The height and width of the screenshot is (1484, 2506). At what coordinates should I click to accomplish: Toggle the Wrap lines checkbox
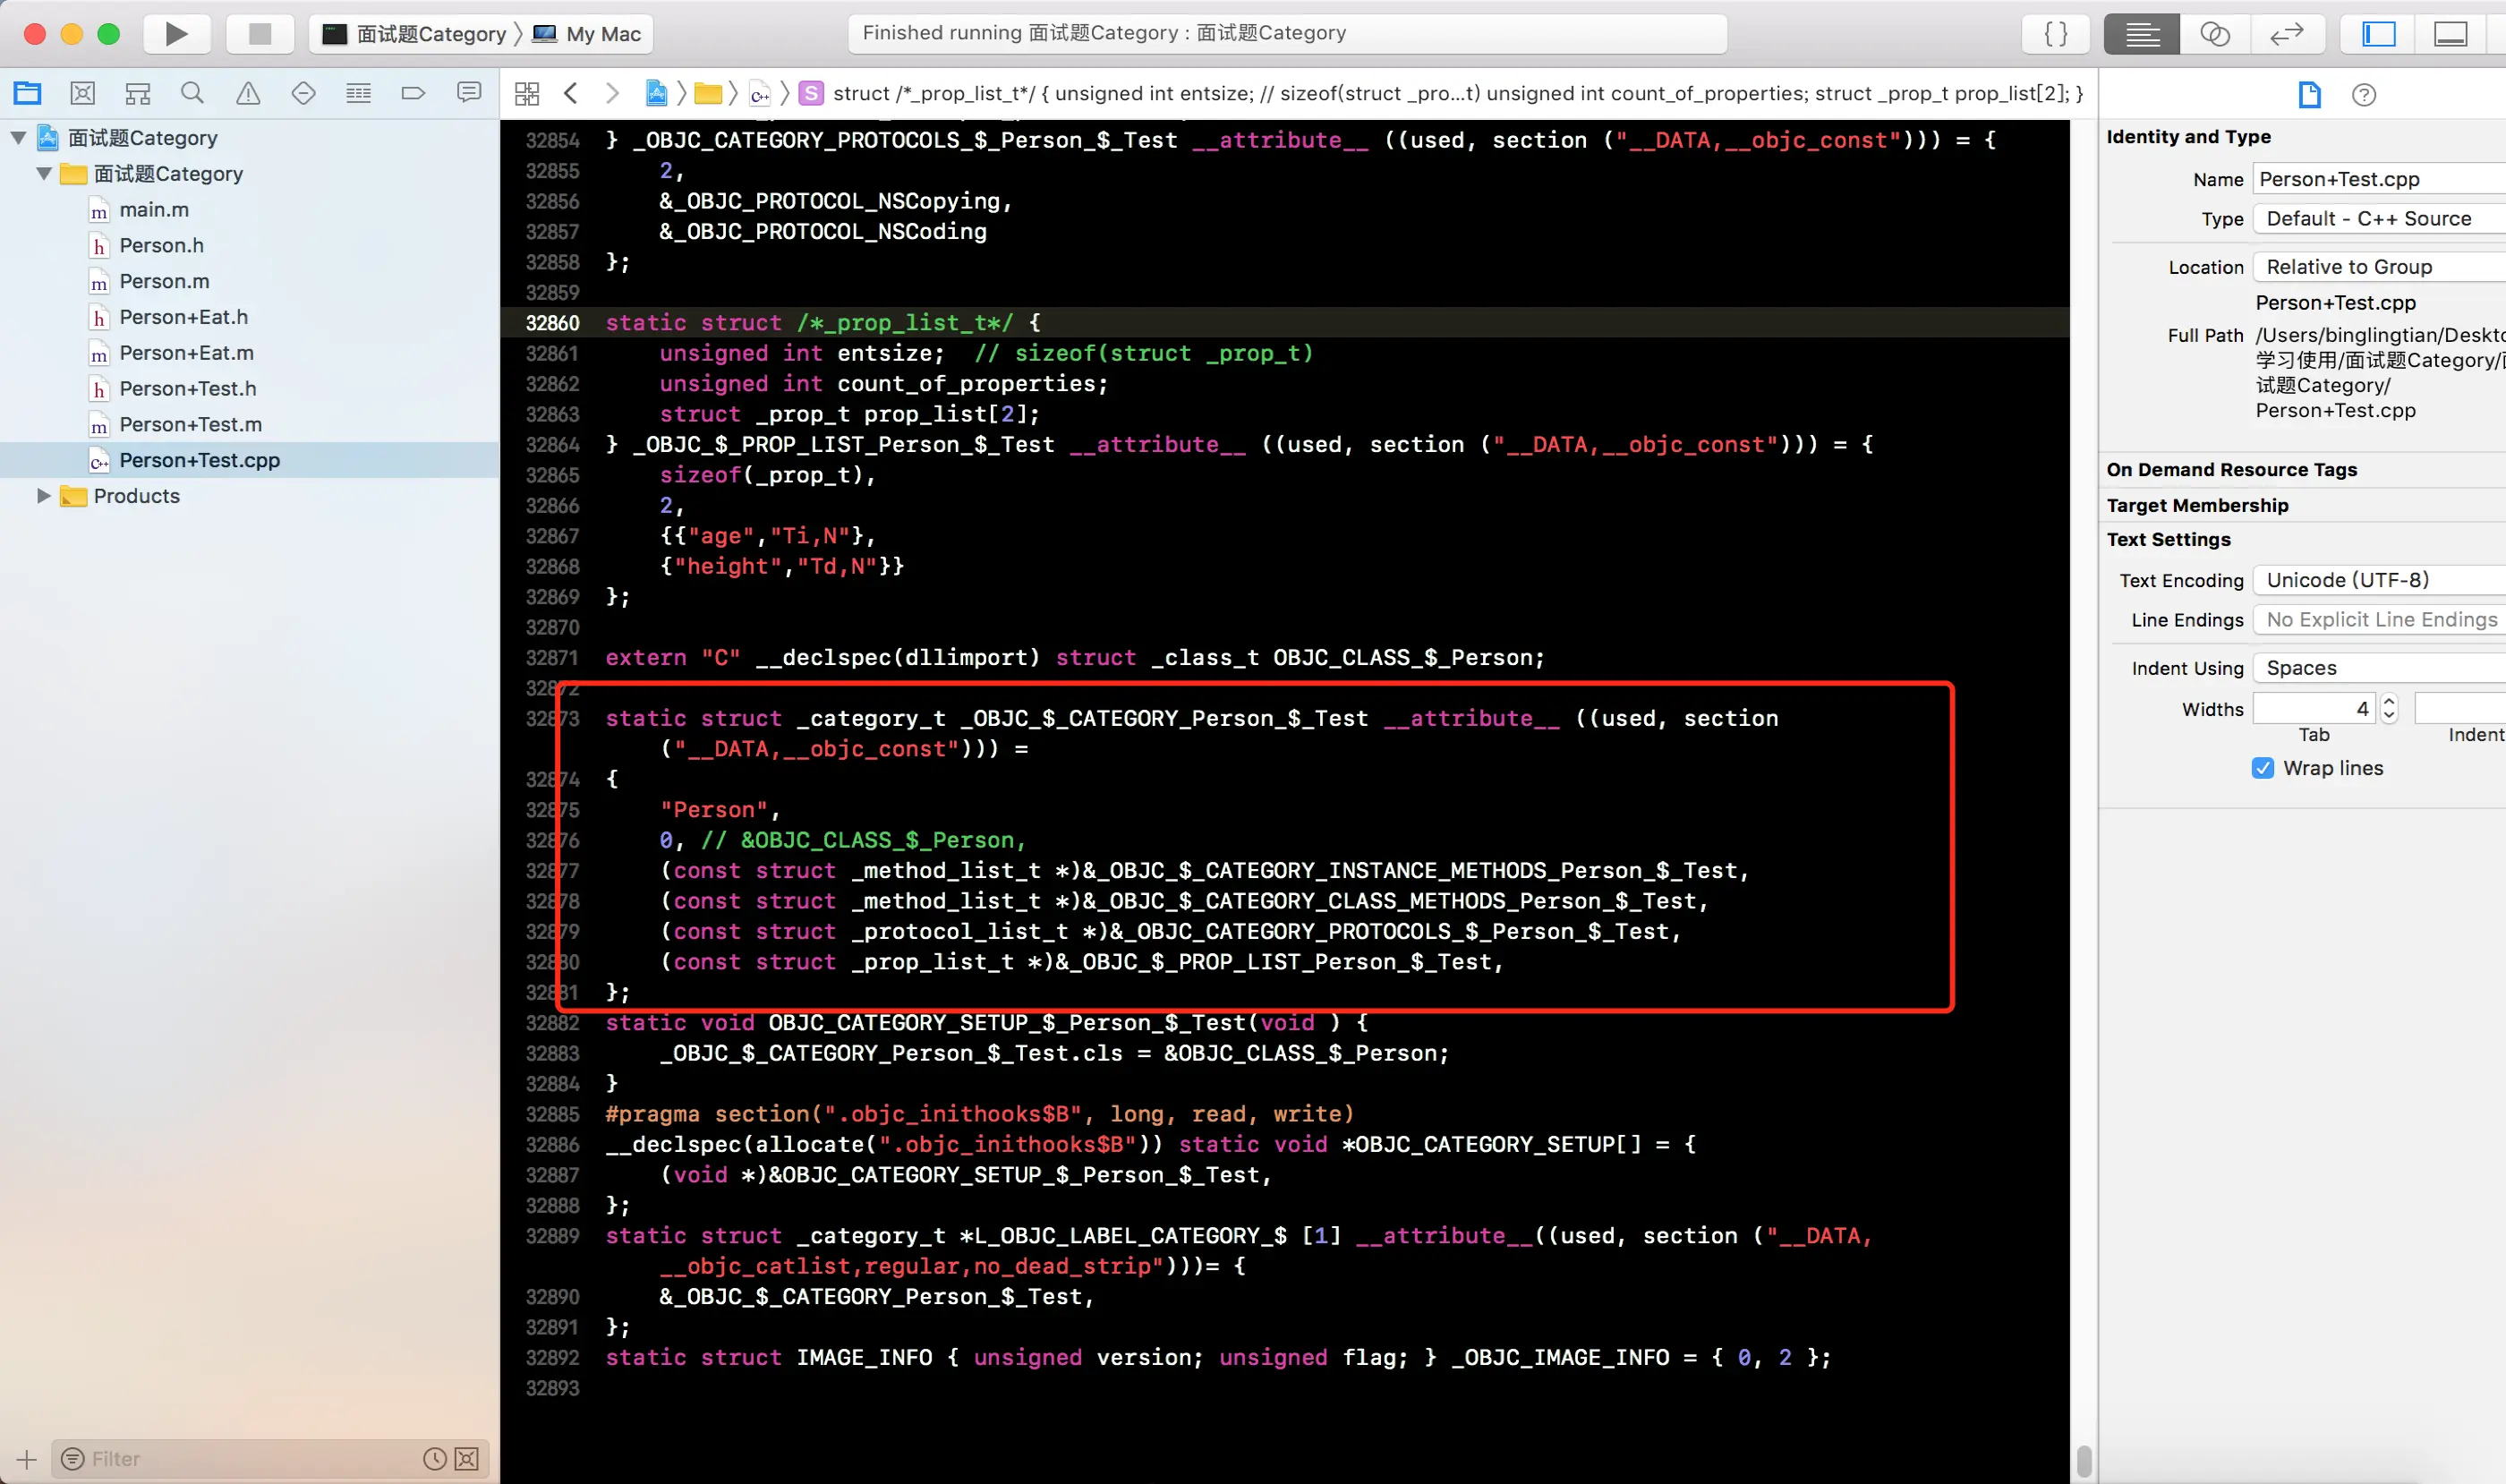(2263, 768)
